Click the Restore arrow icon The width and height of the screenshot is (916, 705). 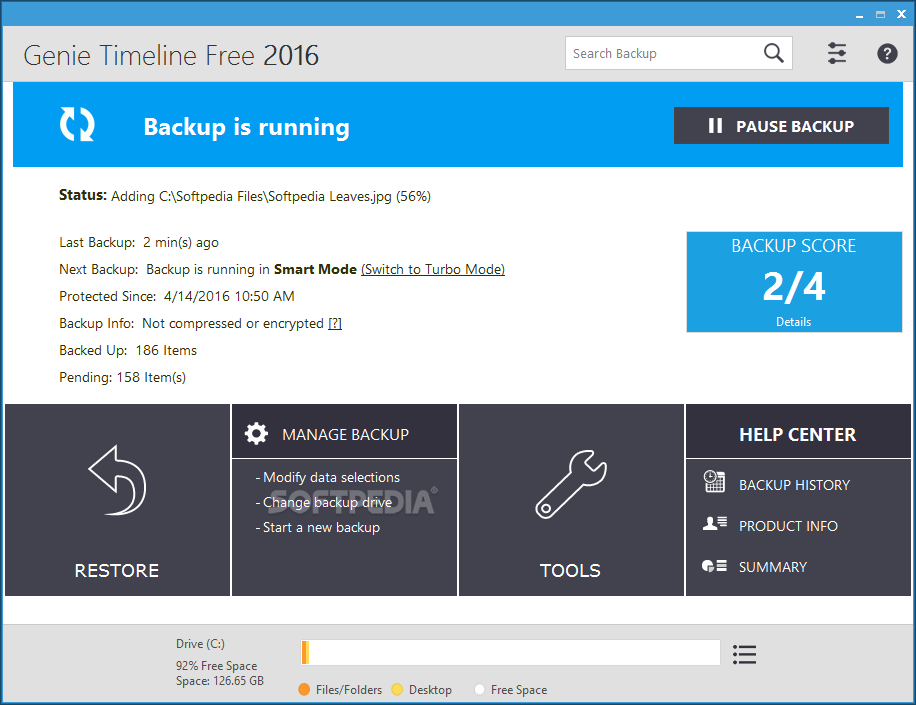[117, 480]
